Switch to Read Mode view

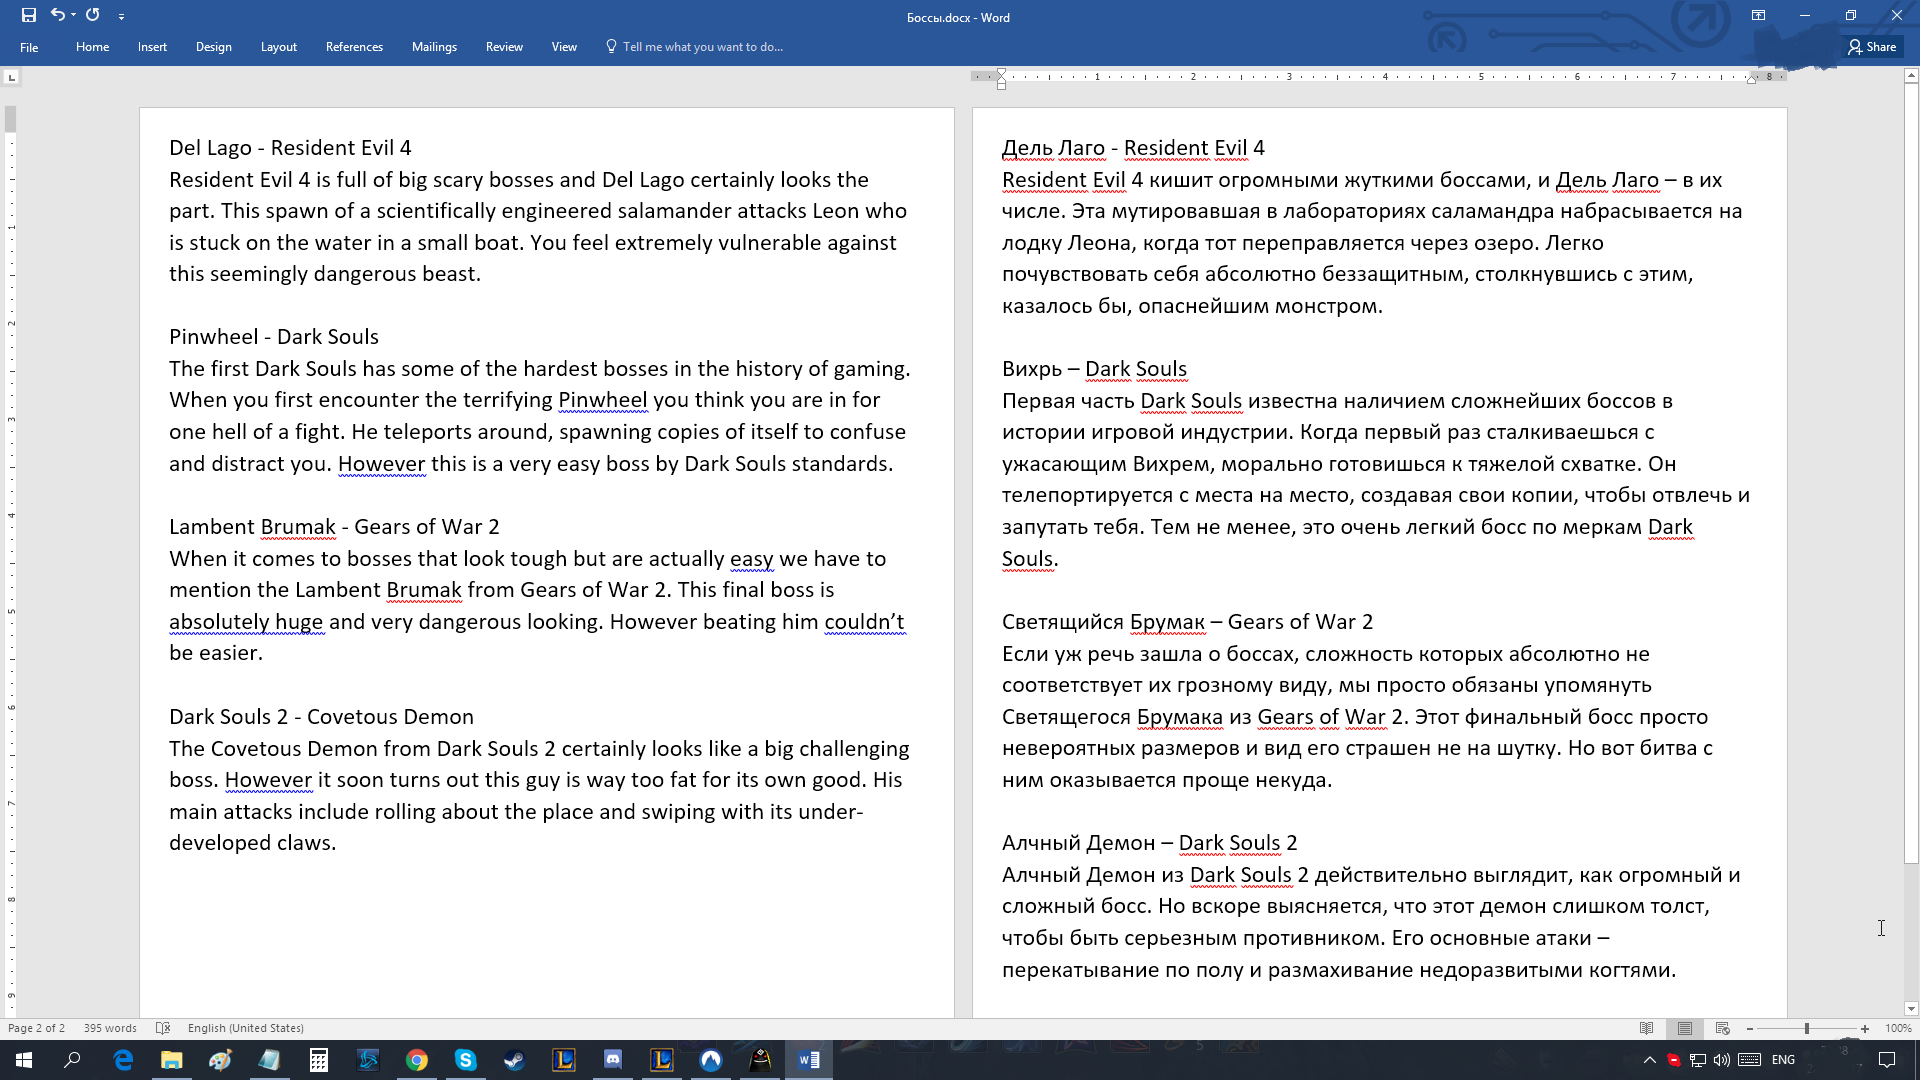pyautogui.click(x=1645, y=1028)
